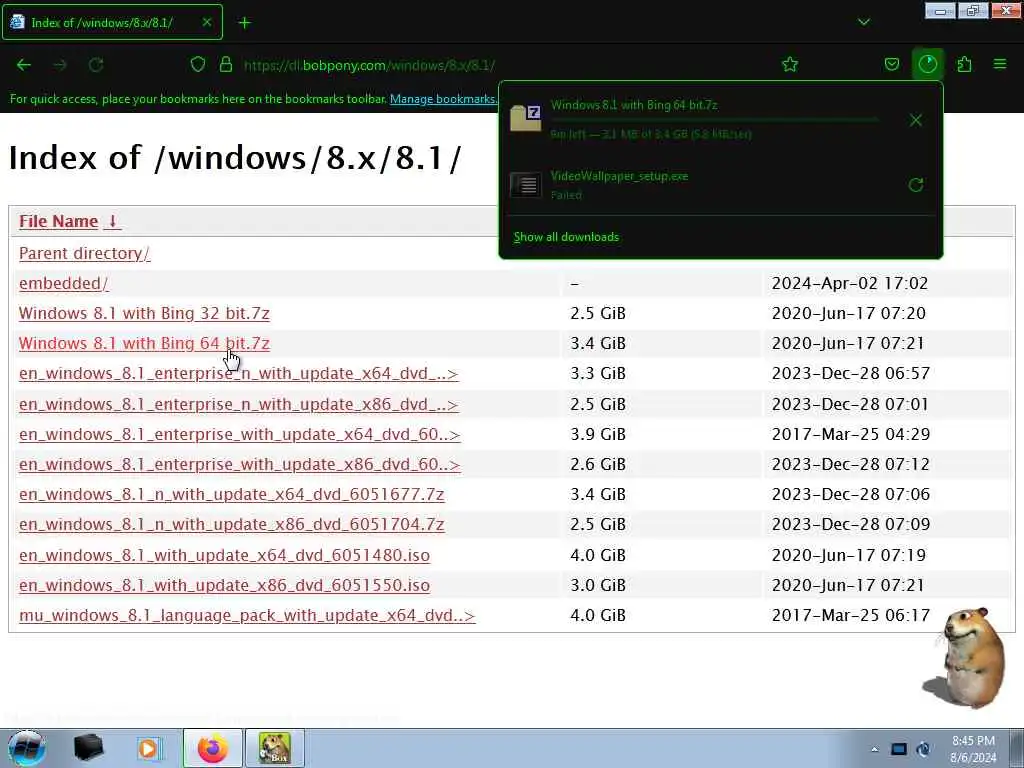This screenshot has height=768, width=1024.
Task: Select the active browser tab title
Action: click(102, 22)
